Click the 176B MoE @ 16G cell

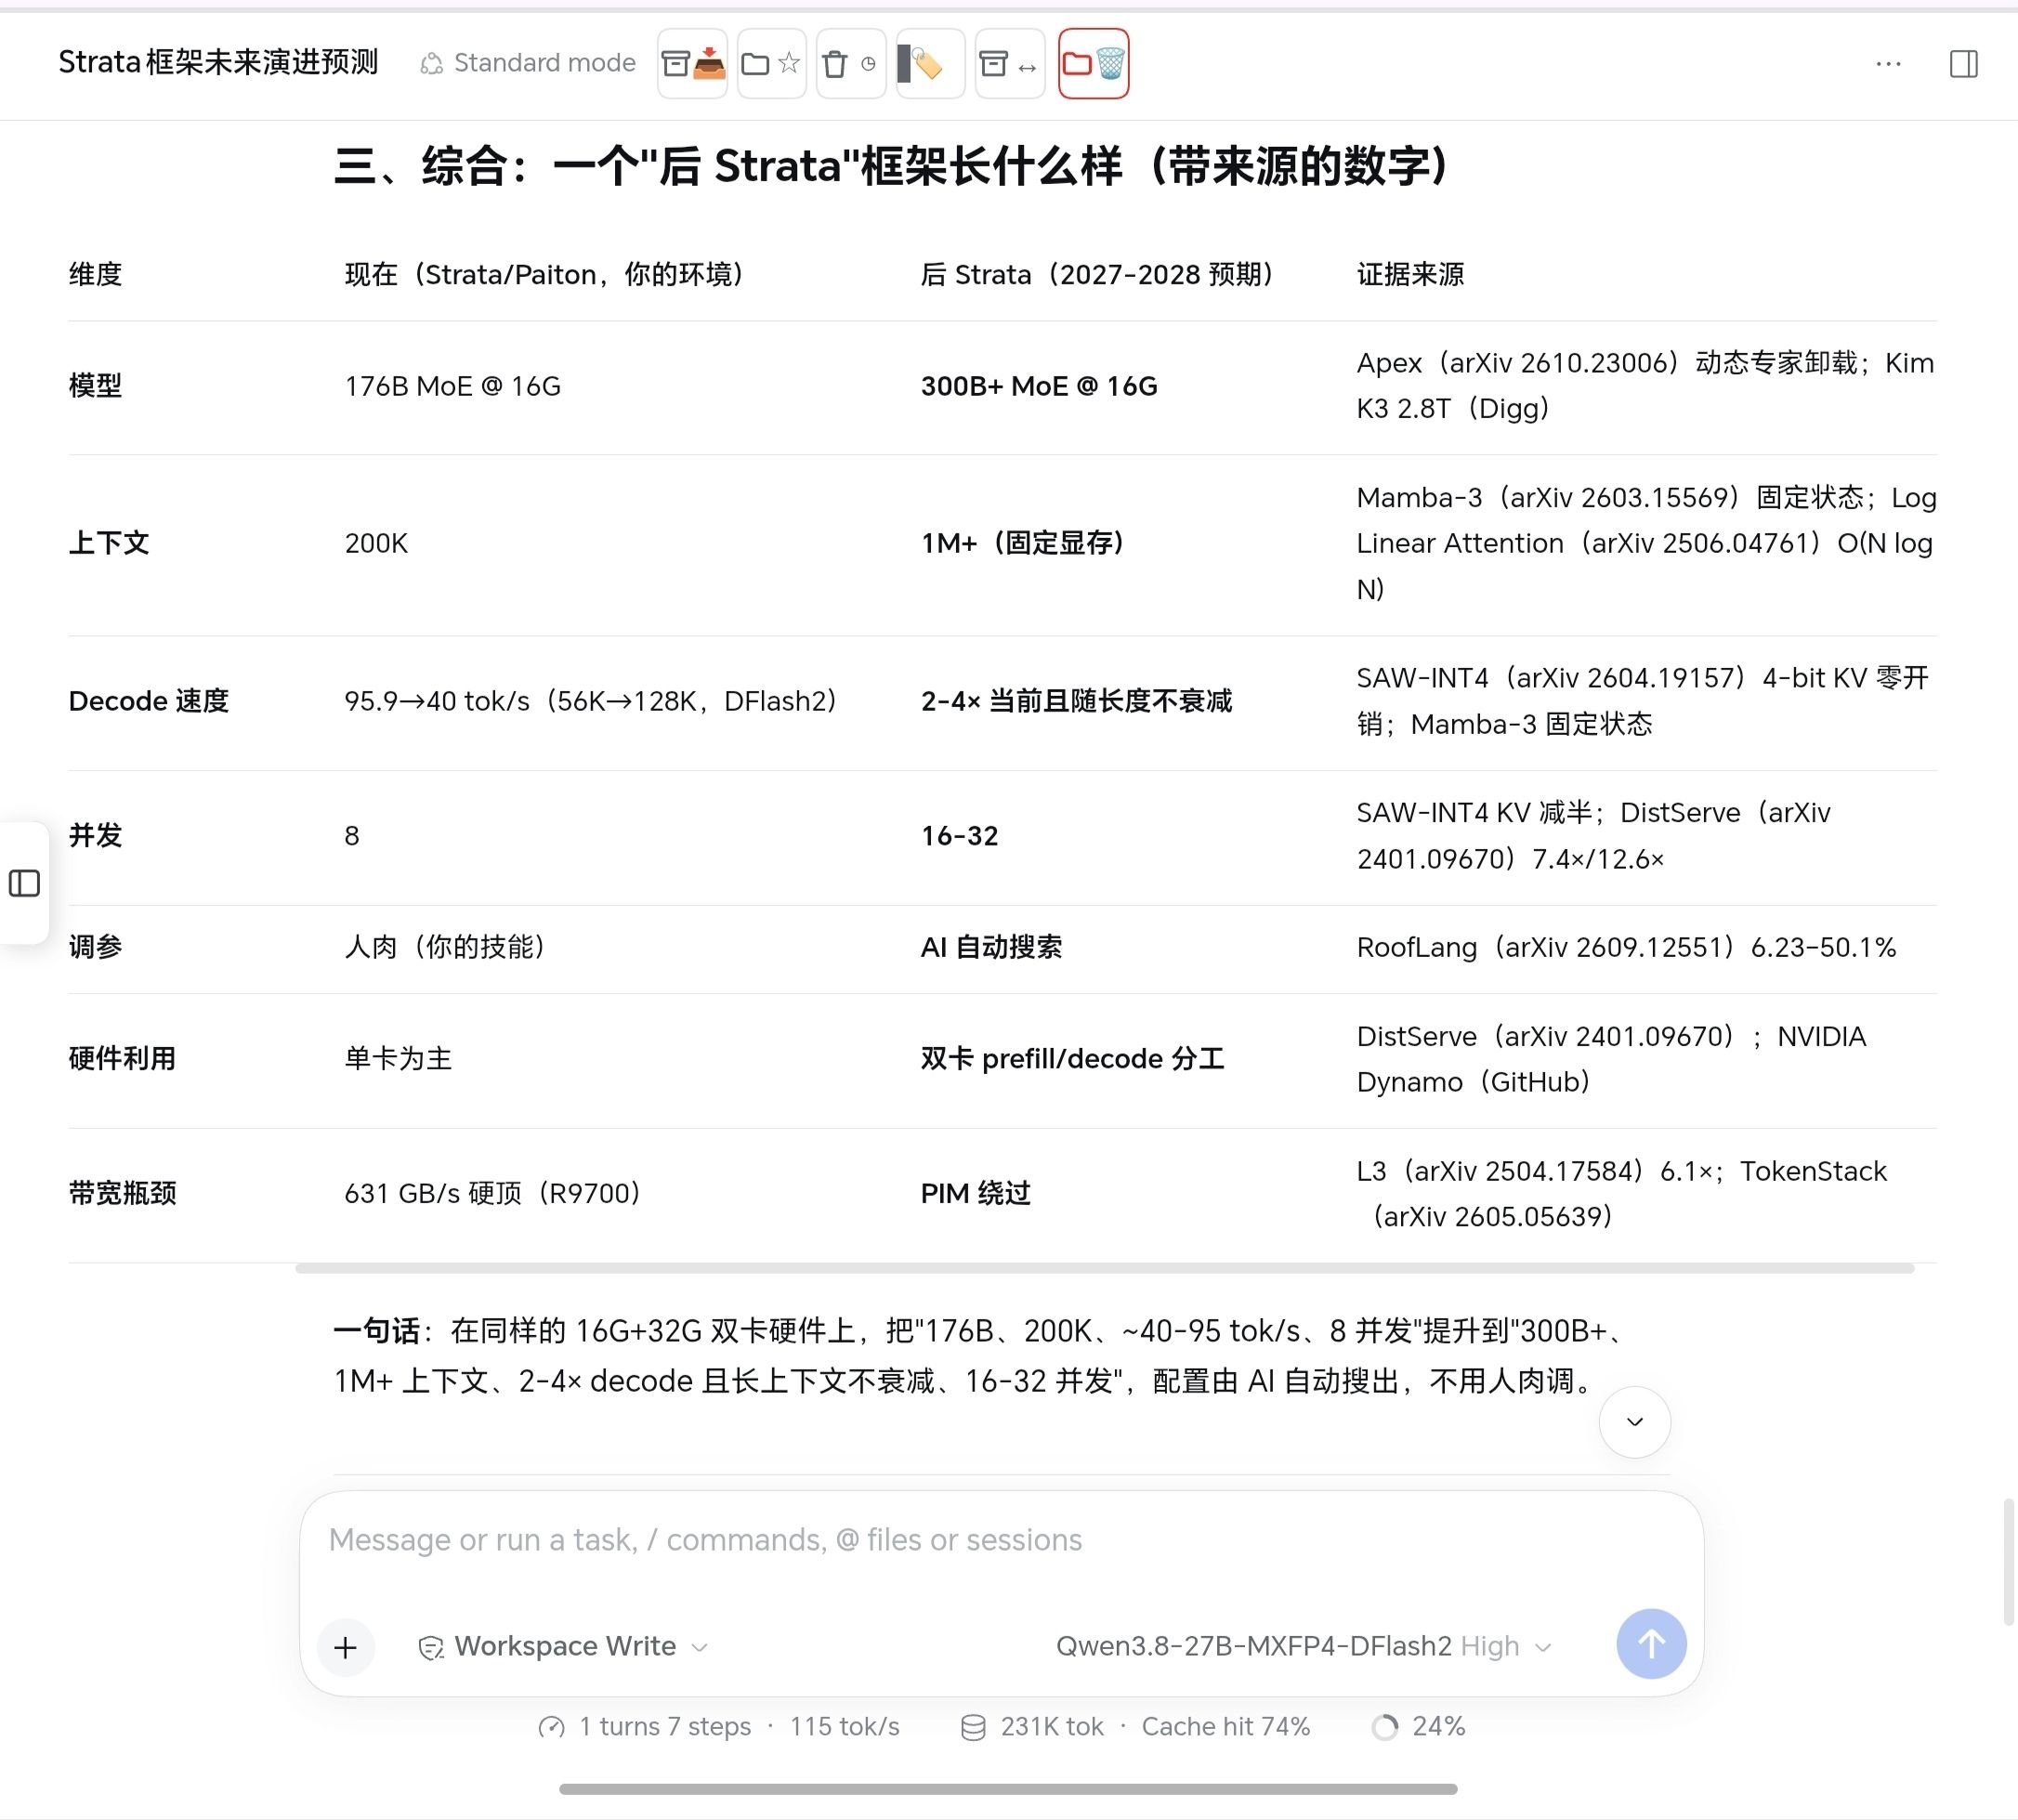(453, 387)
